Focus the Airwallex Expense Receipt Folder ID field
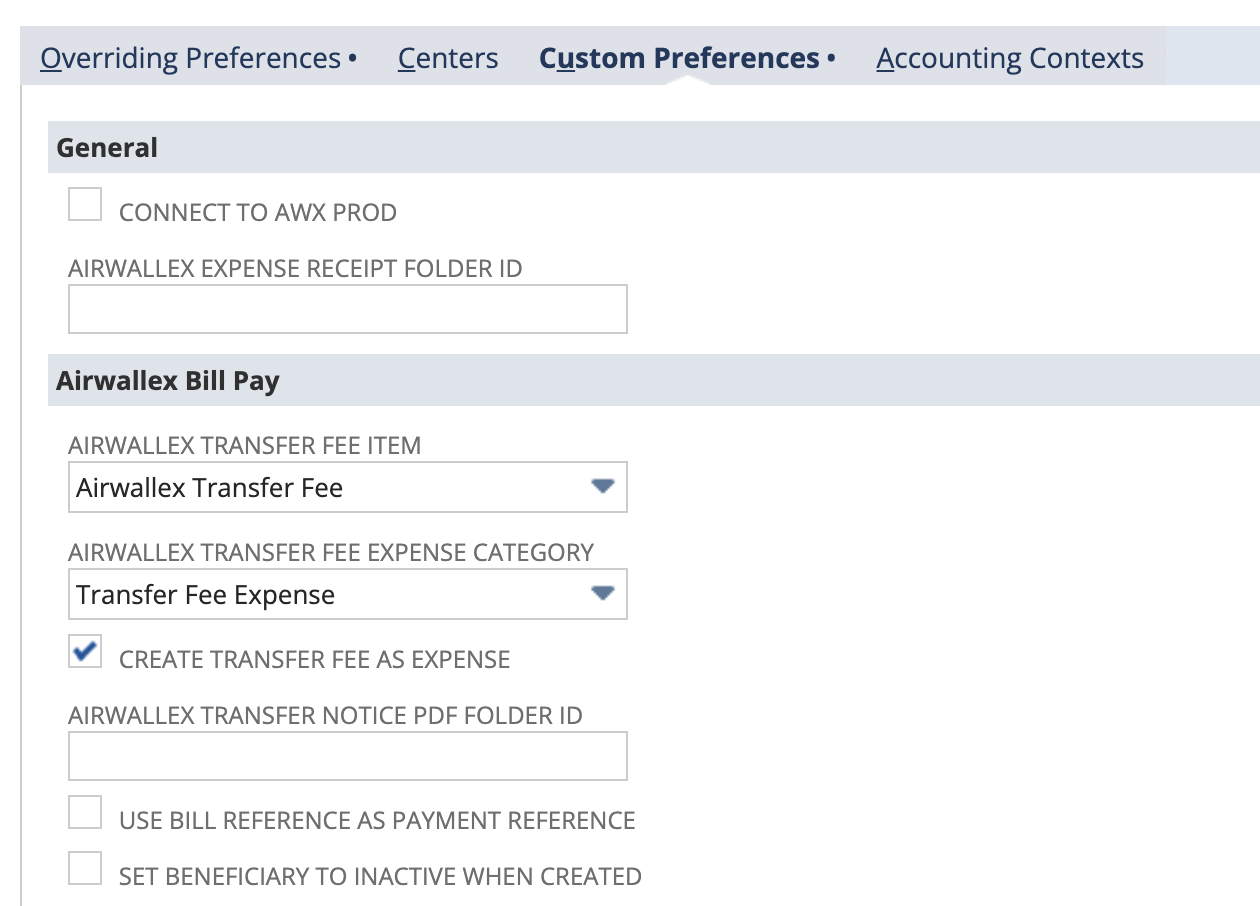This screenshot has width=1260, height=906. click(347, 309)
